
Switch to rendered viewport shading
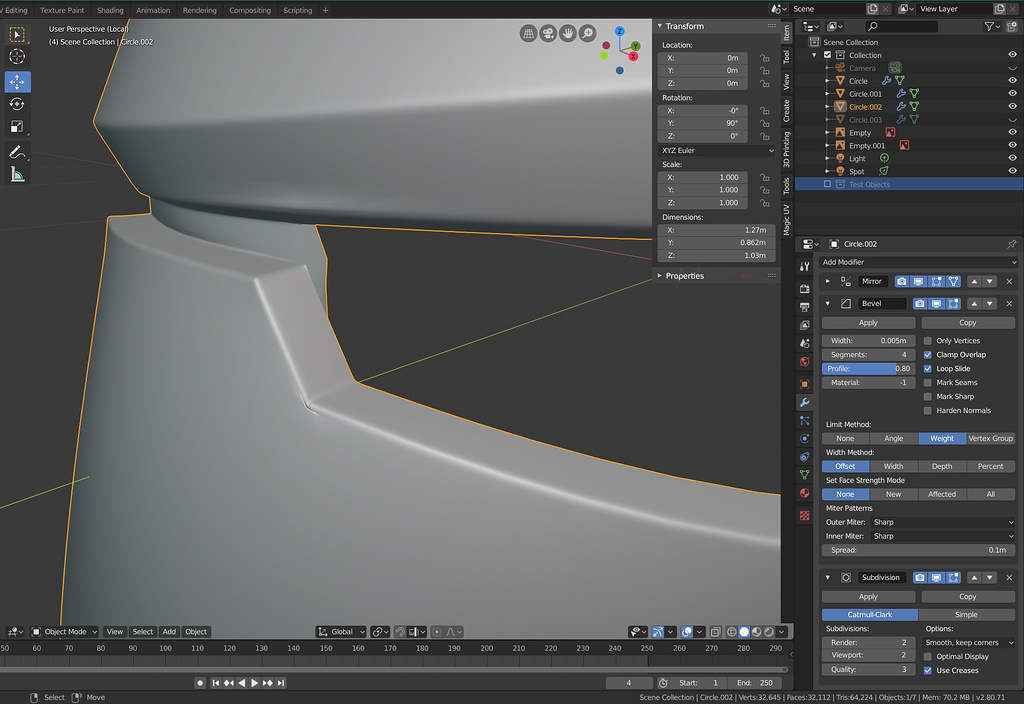tap(769, 632)
